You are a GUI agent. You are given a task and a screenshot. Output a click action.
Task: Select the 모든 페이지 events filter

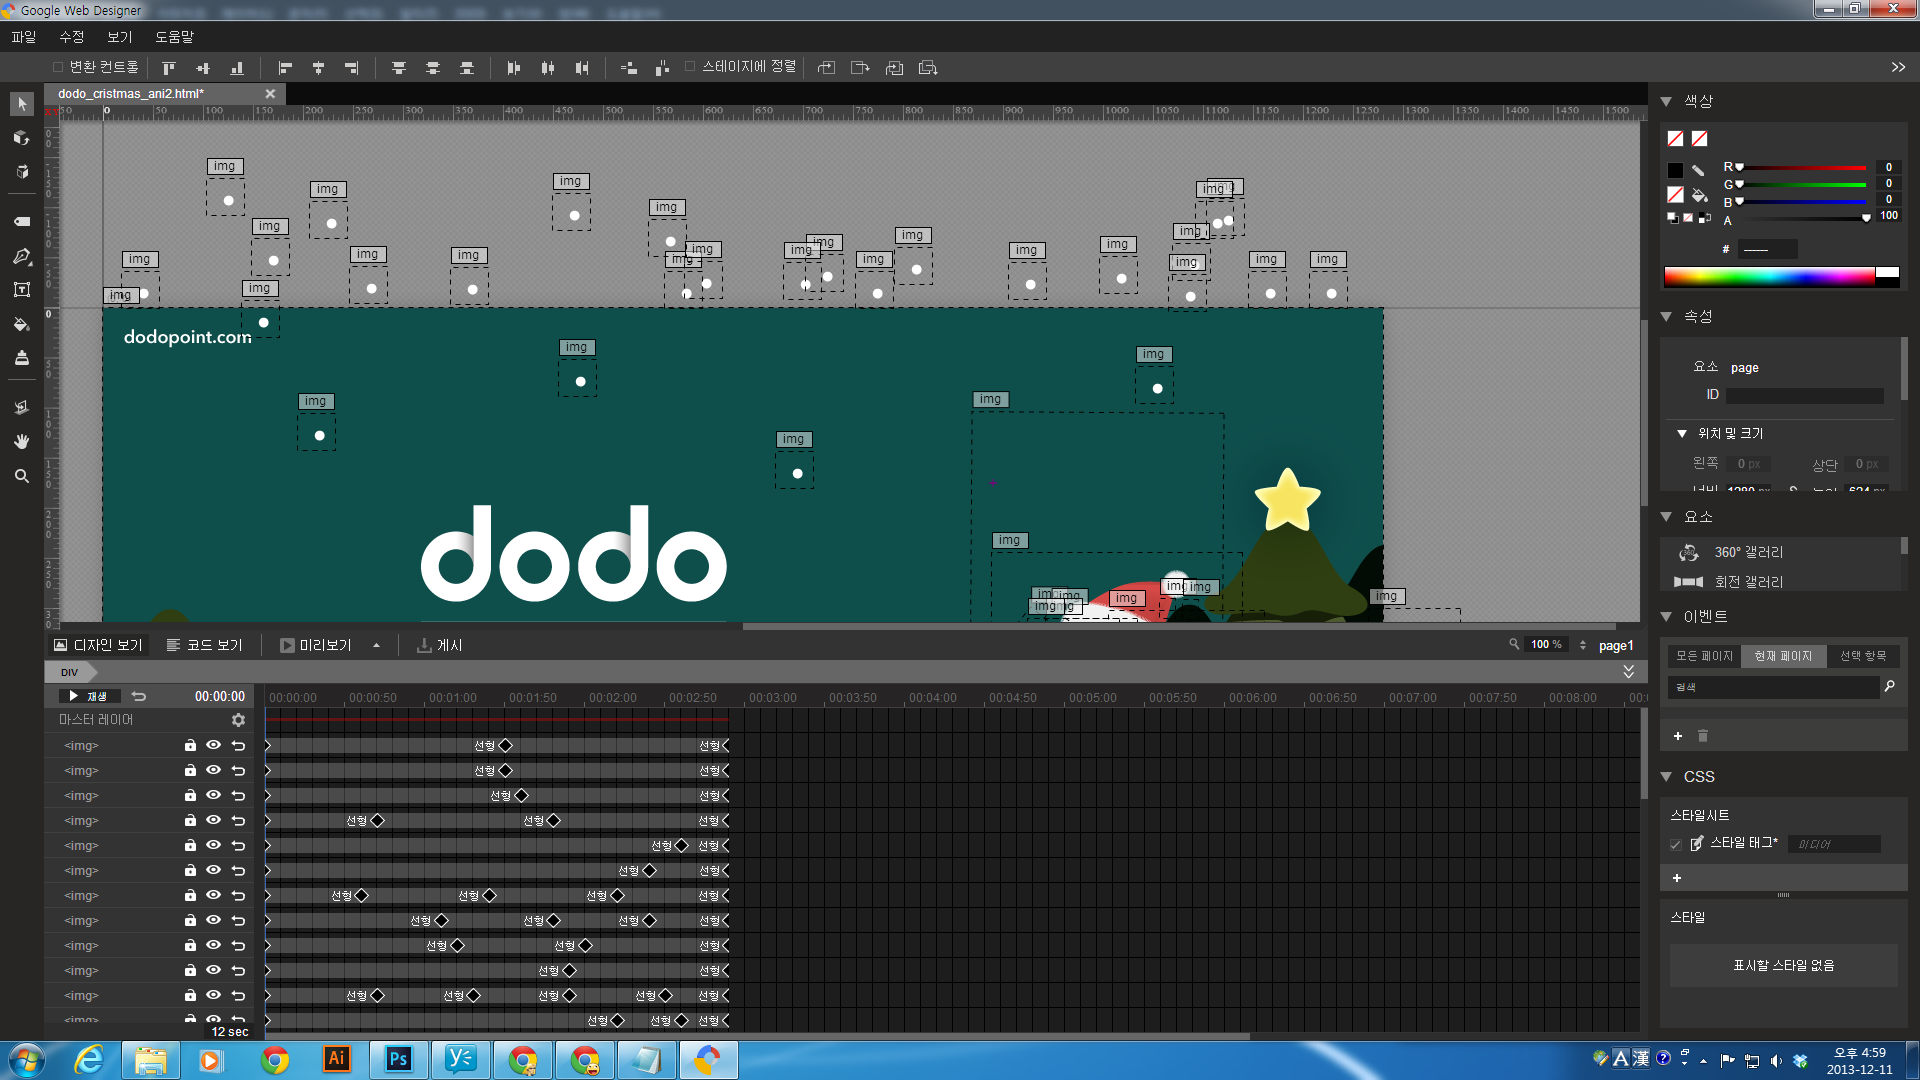tap(1704, 656)
